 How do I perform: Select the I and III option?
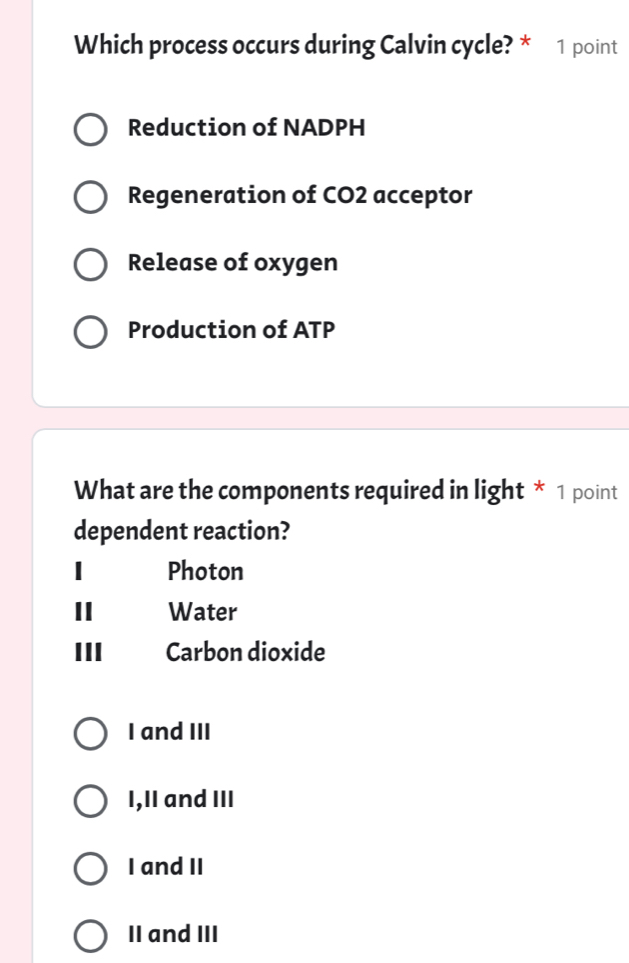(89, 733)
